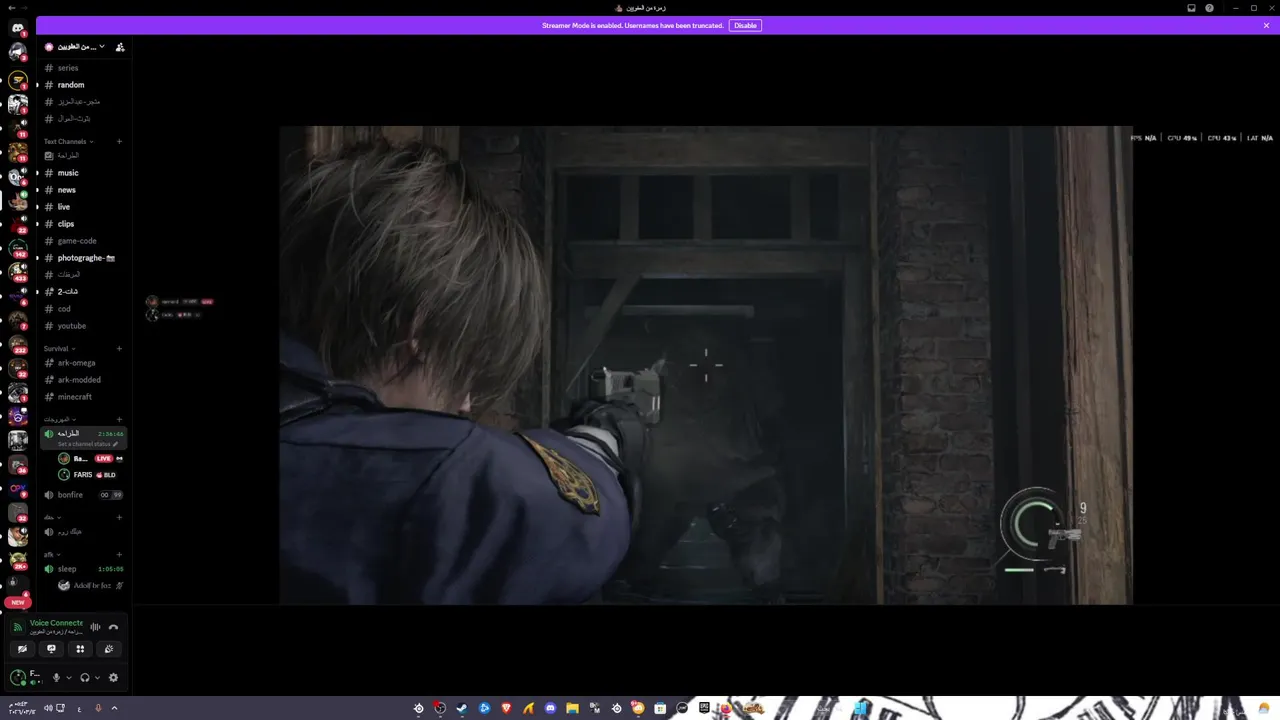Open the voice connection signal details icon
Screen dimensions: 1280x720
[x=17, y=627]
